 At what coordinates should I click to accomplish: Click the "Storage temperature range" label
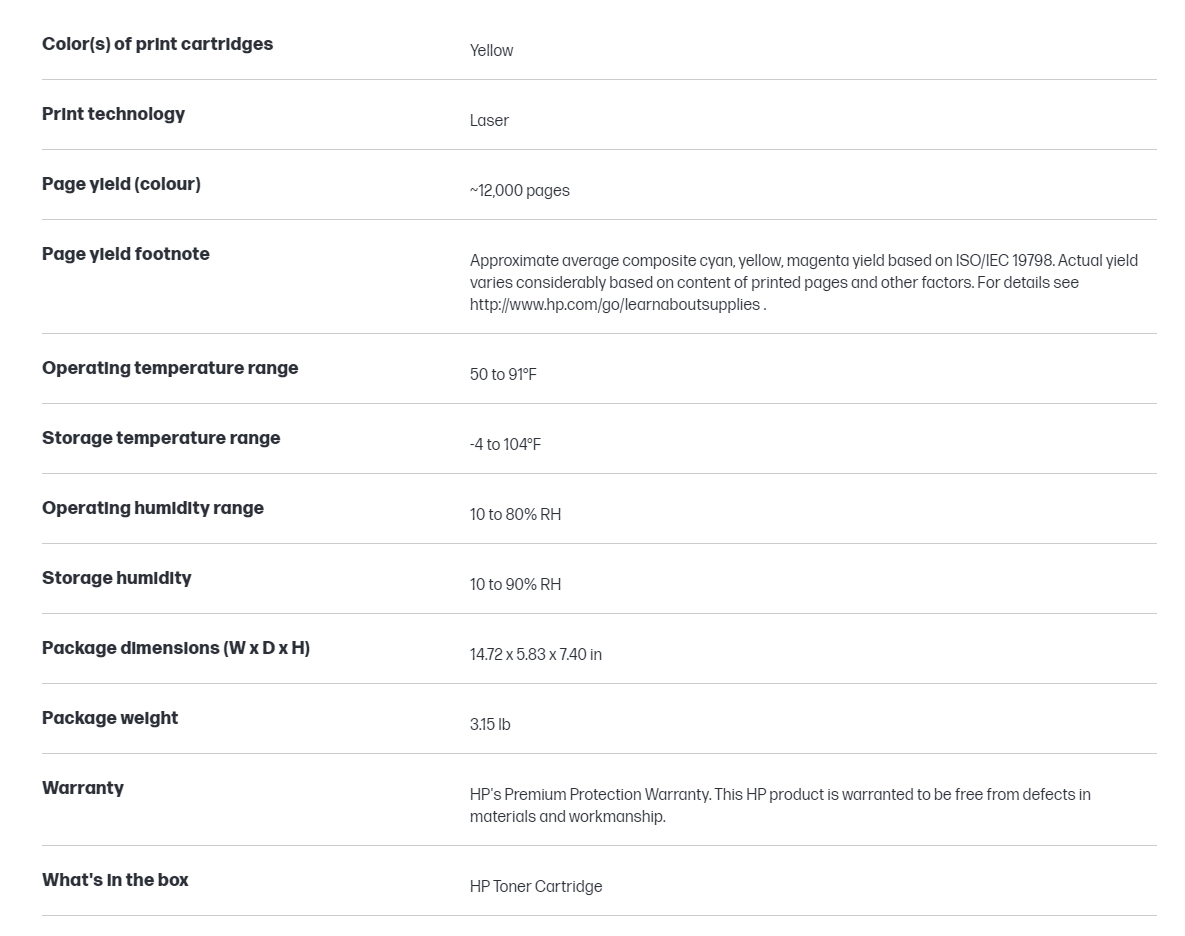click(161, 438)
